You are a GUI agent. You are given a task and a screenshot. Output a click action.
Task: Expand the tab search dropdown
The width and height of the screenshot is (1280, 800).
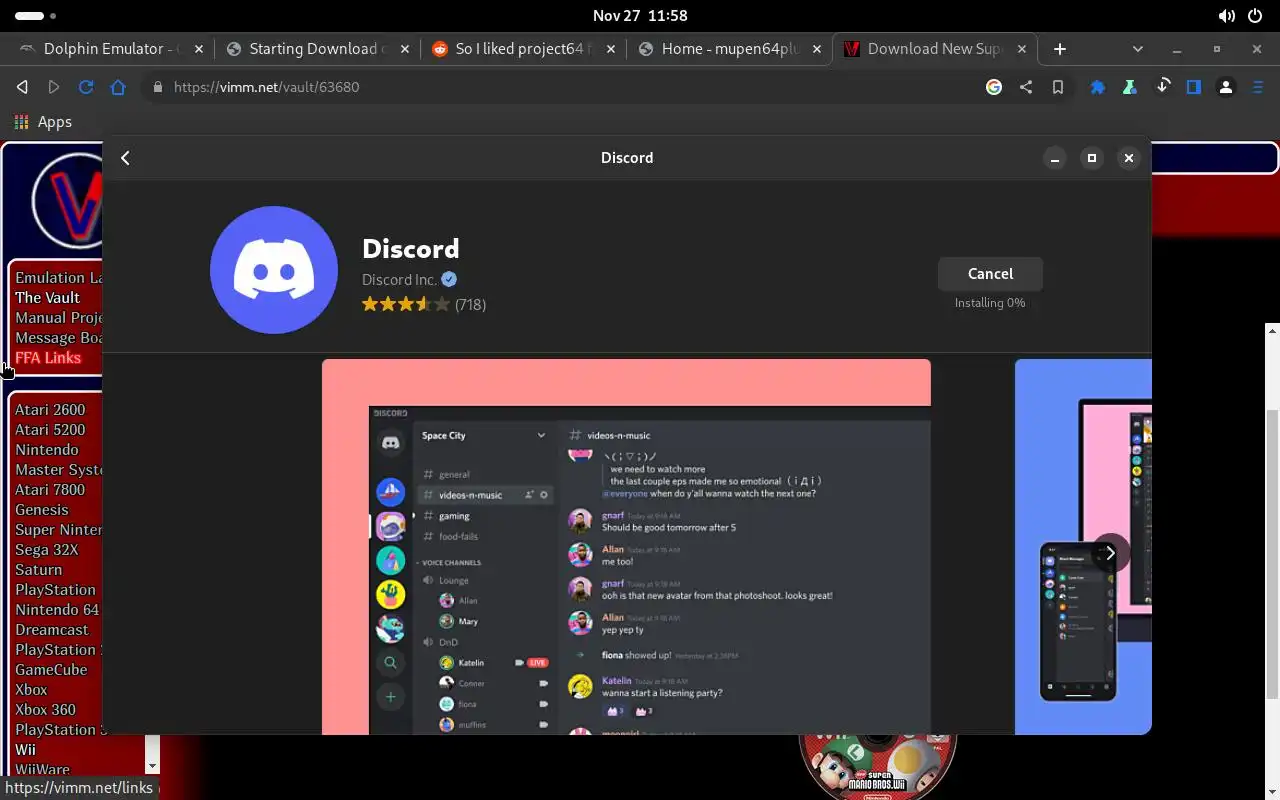(1137, 49)
